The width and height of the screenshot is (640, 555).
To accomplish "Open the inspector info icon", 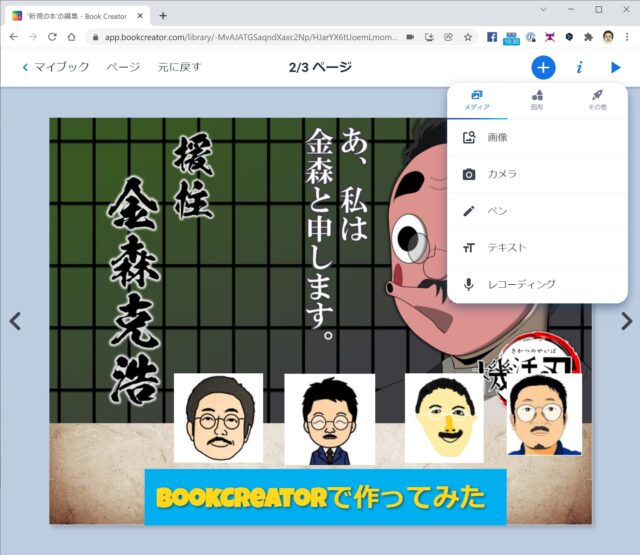I will pyautogui.click(x=579, y=67).
